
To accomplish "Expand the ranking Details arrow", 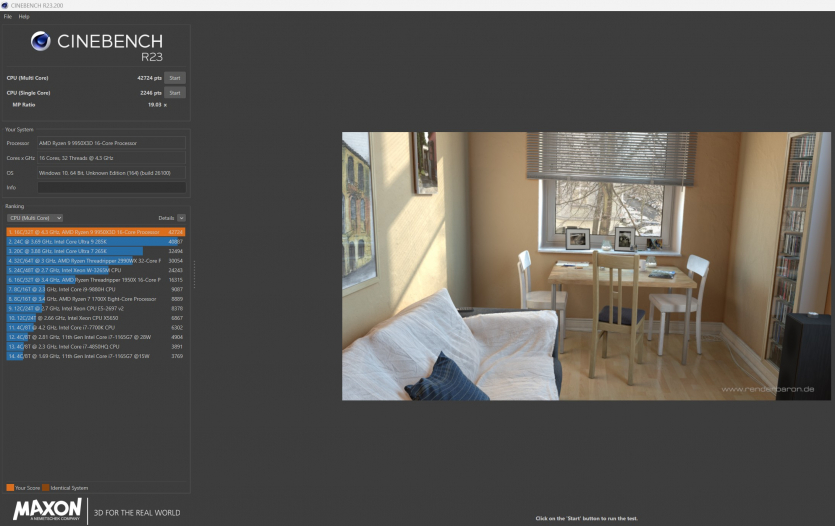I will (x=181, y=217).
